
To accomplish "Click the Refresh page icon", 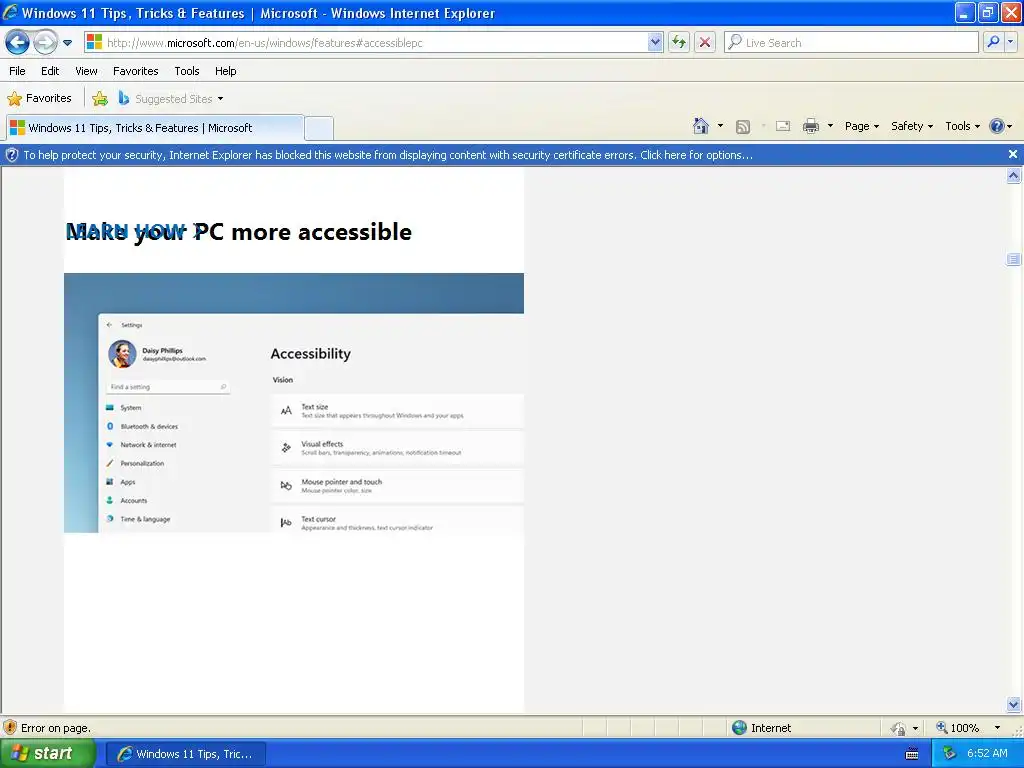I will click(x=679, y=42).
